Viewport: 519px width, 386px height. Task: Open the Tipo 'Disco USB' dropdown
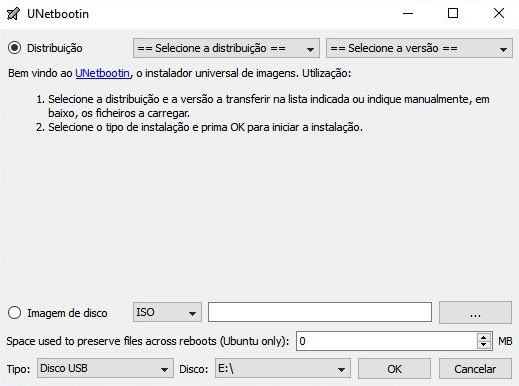(105, 368)
